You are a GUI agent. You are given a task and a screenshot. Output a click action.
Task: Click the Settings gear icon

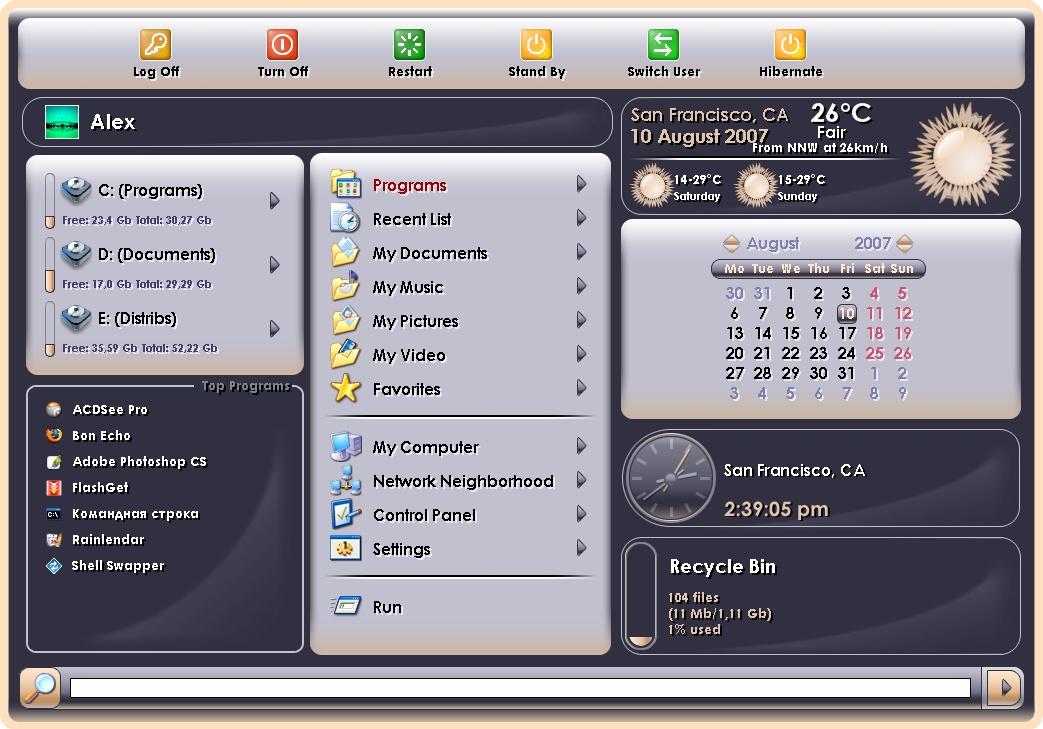pyautogui.click(x=346, y=548)
